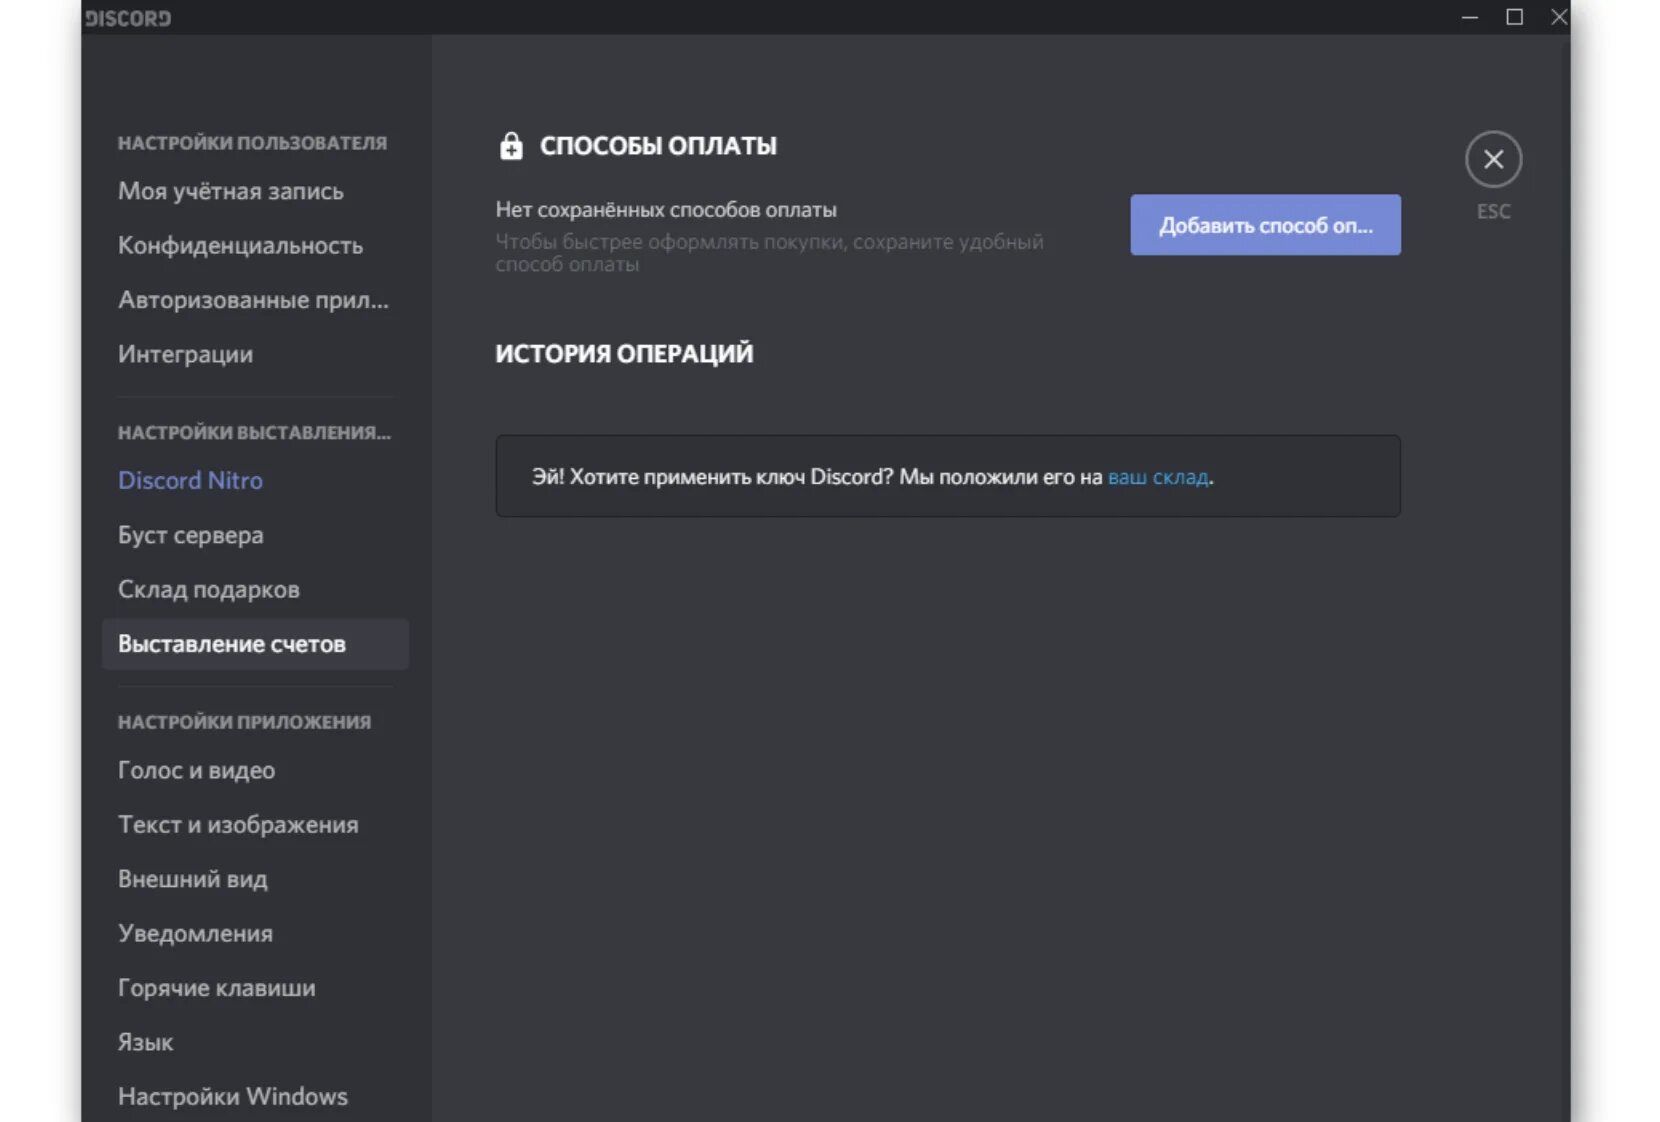Click the lock icon beside Способы оплаты
The height and width of the screenshot is (1122, 1660).
pyautogui.click(x=511, y=146)
